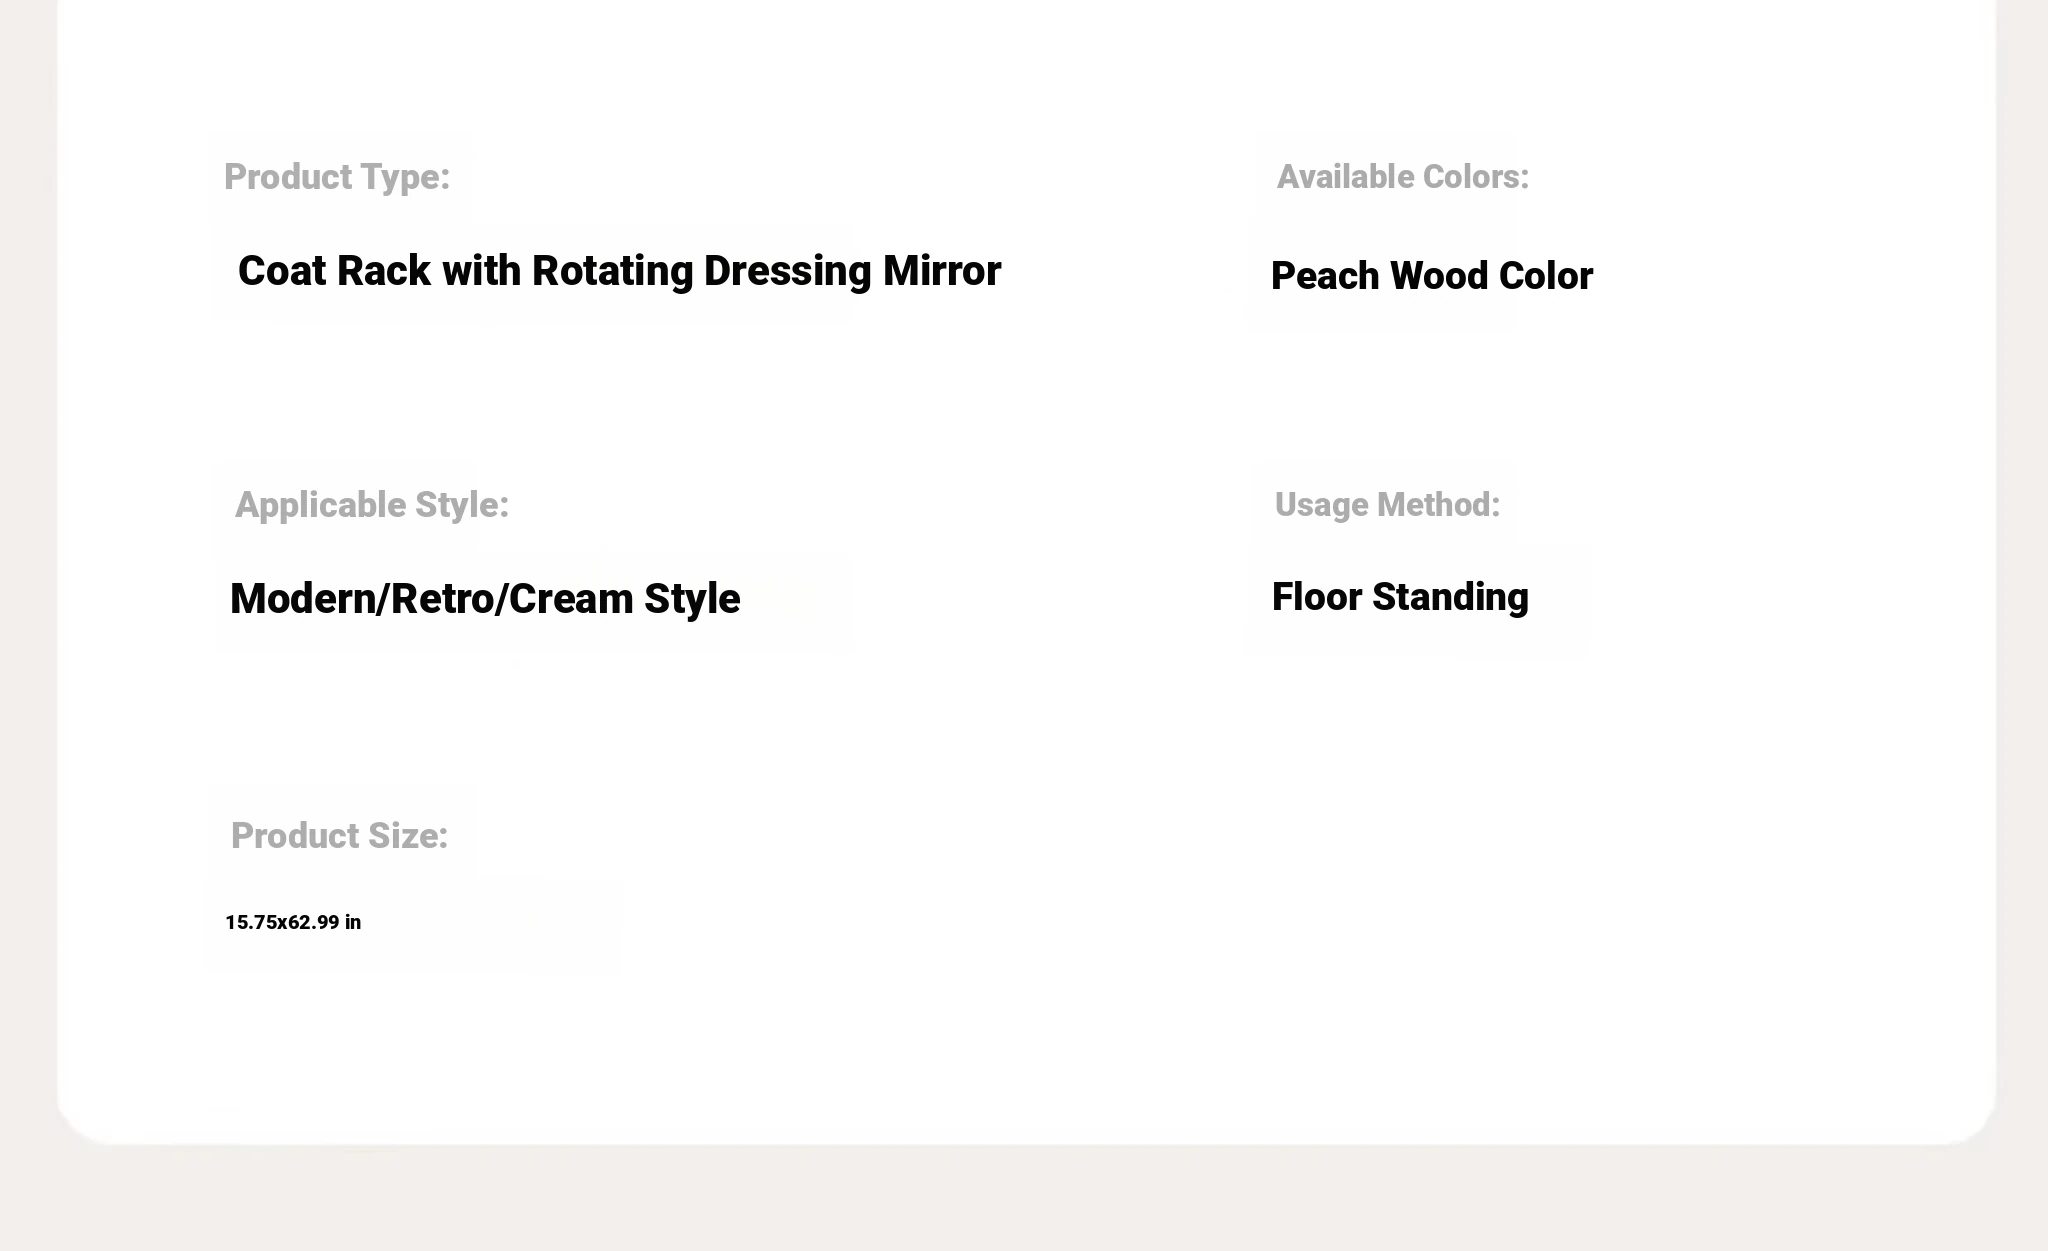Select the "Coat Rack with Rotating Dressing Mirror" text
This screenshot has width=2048, height=1251.
coord(619,271)
